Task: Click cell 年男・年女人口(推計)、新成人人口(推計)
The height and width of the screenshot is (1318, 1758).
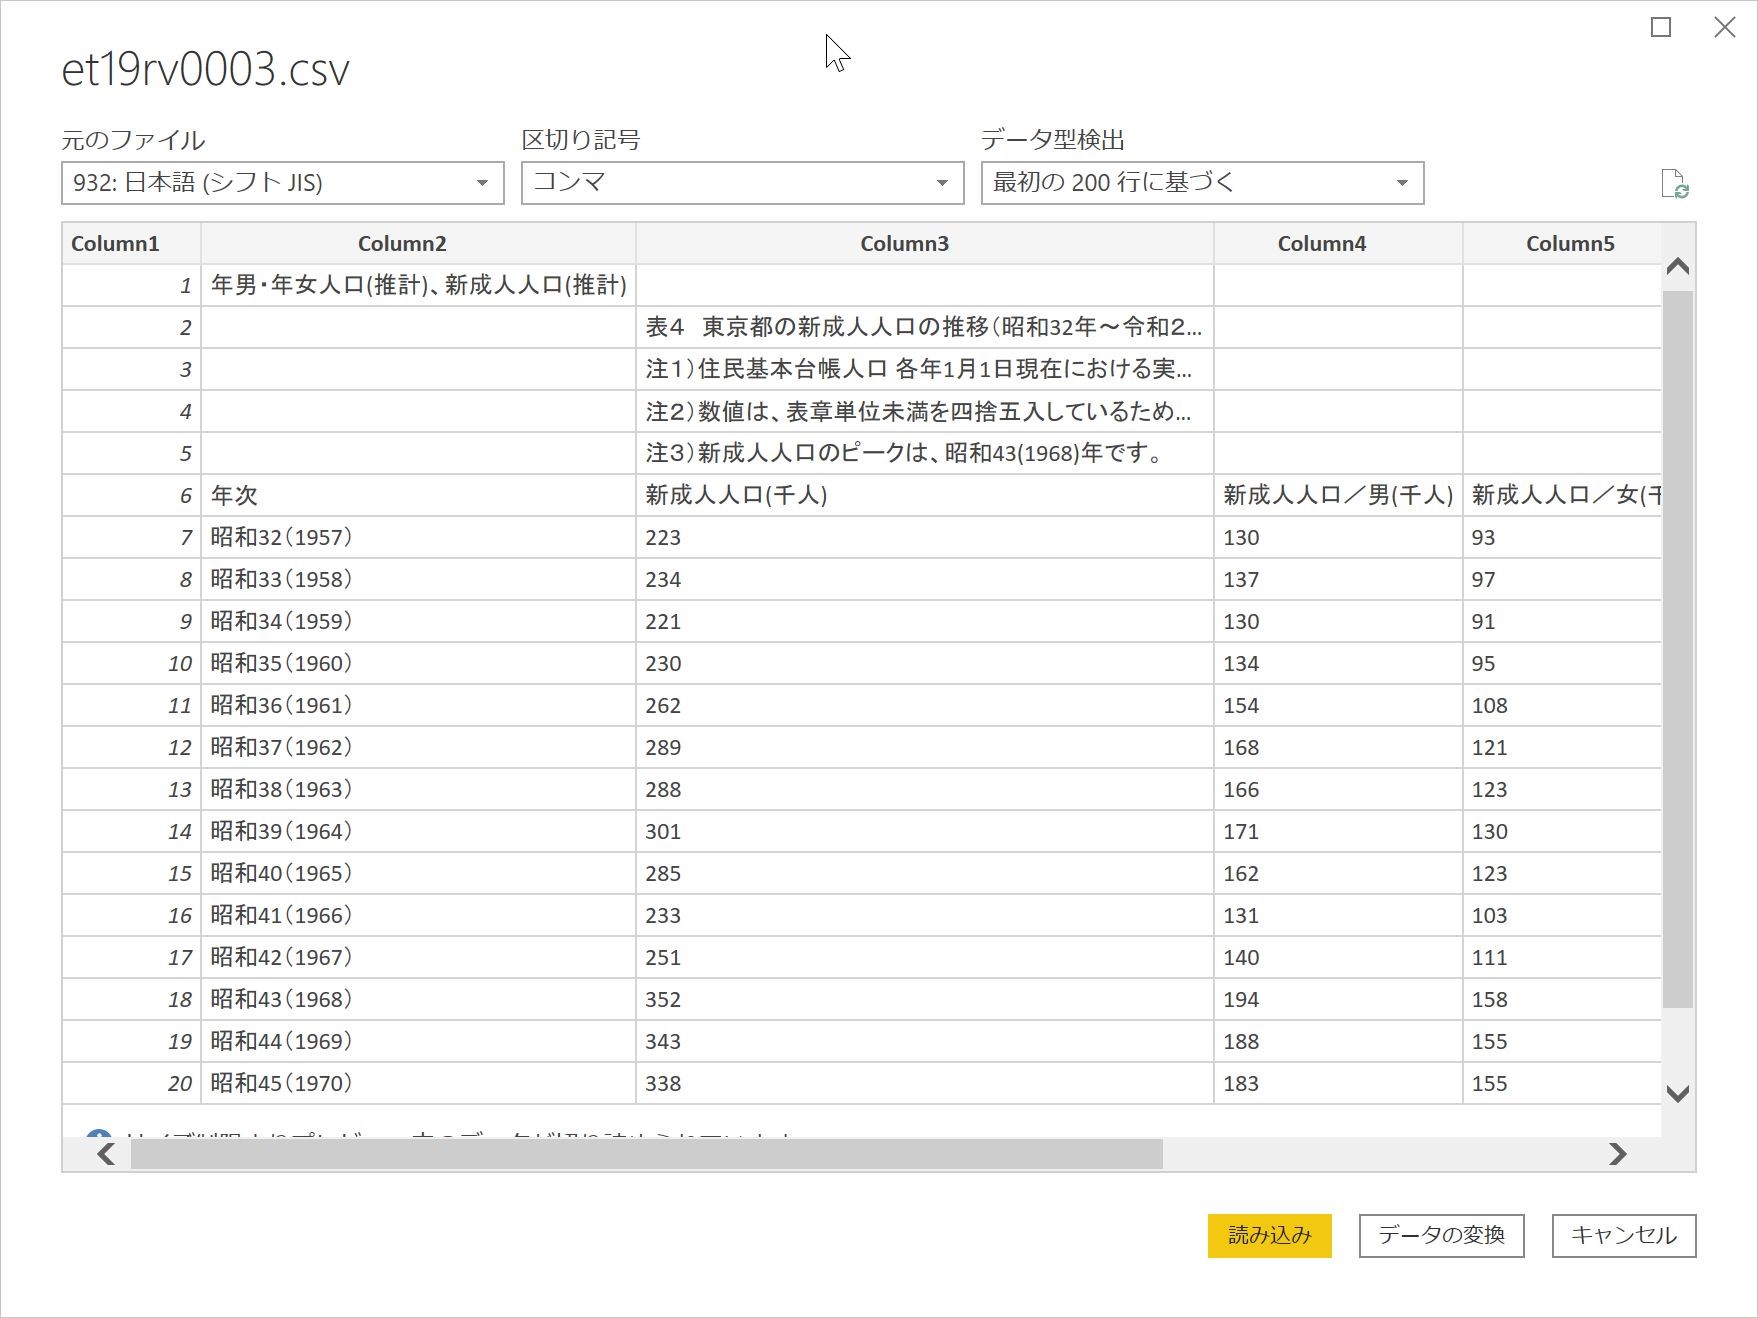Action: (418, 286)
